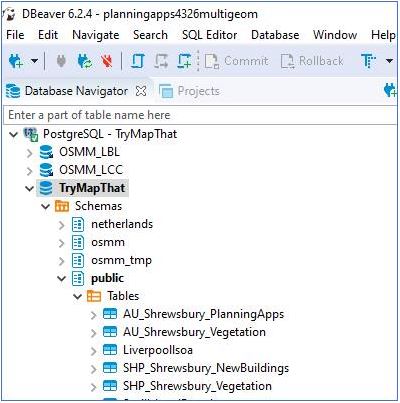
Task: Click the osmm schema icon
Action: coord(78,242)
